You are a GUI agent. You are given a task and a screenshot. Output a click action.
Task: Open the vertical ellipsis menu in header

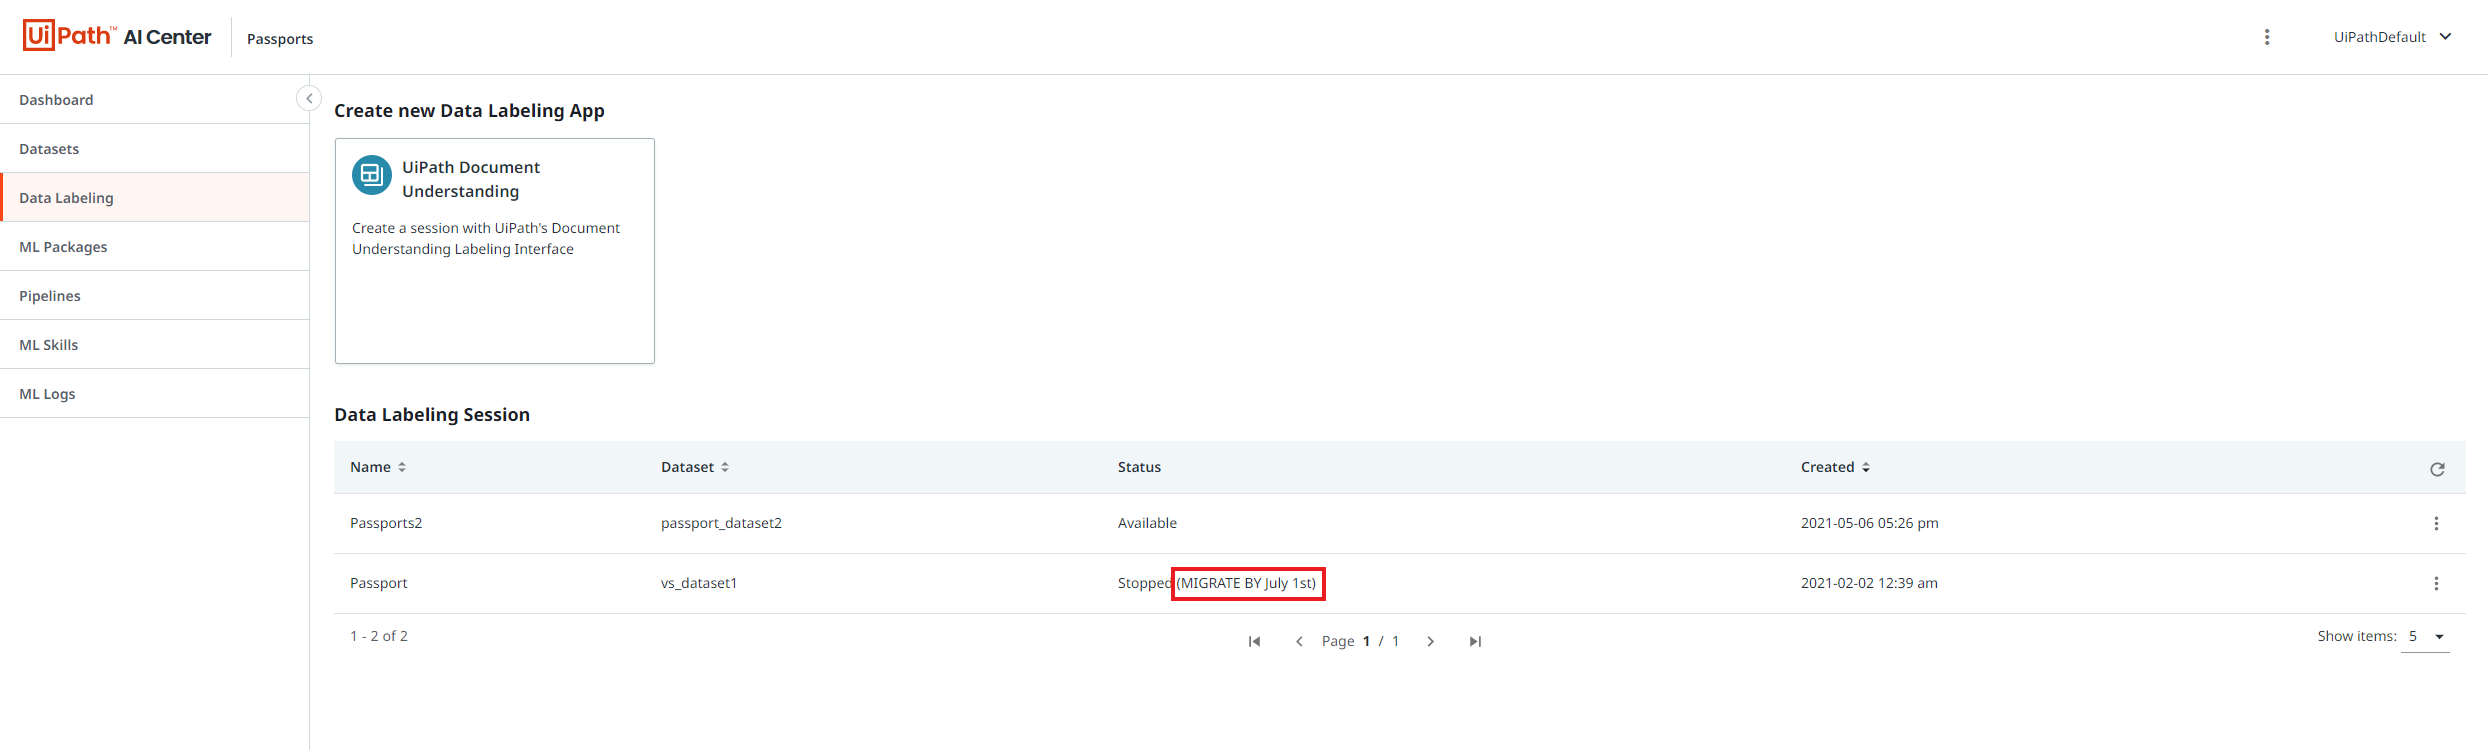pyautogui.click(x=2267, y=37)
